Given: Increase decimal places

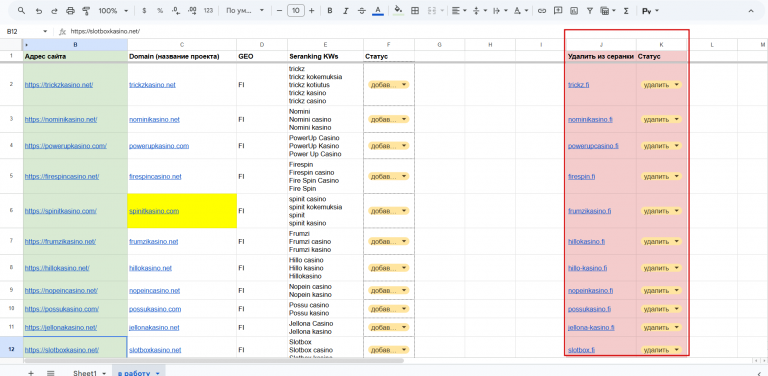Looking at the screenshot, I should [192, 11].
